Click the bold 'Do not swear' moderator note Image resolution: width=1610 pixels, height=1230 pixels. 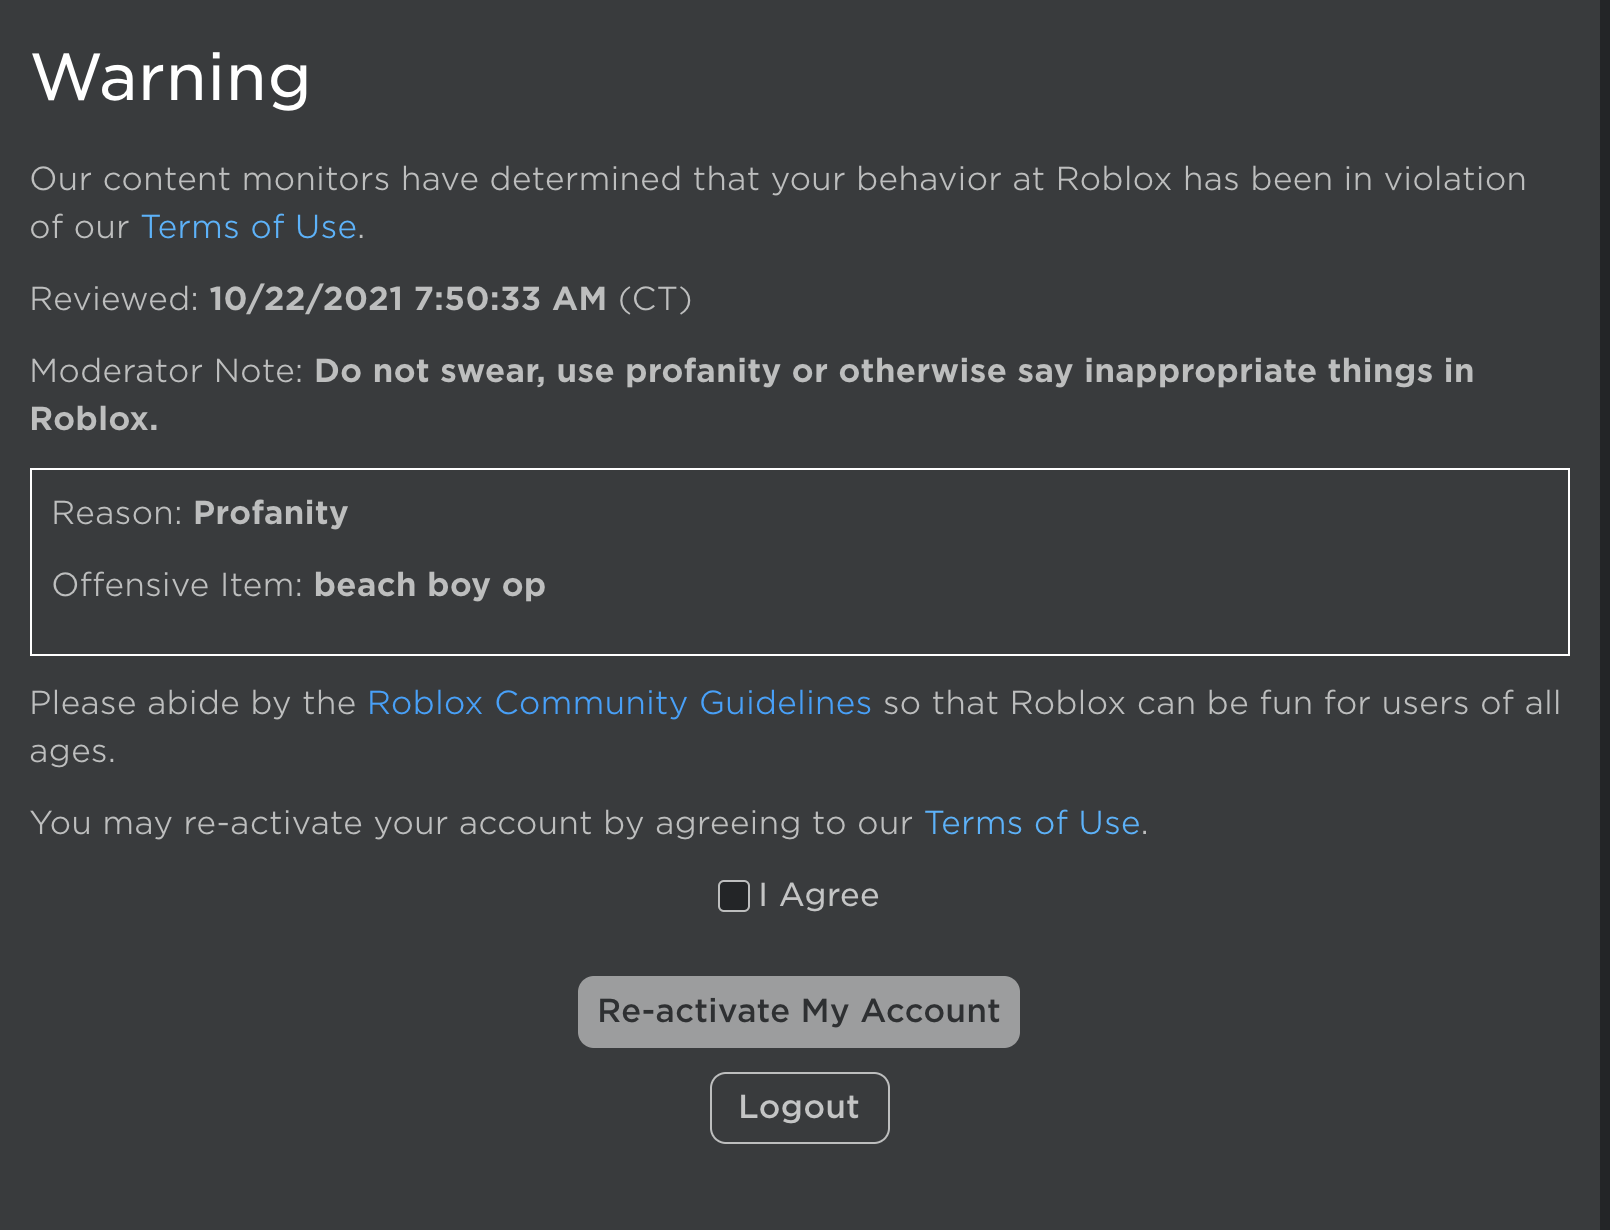(893, 371)
